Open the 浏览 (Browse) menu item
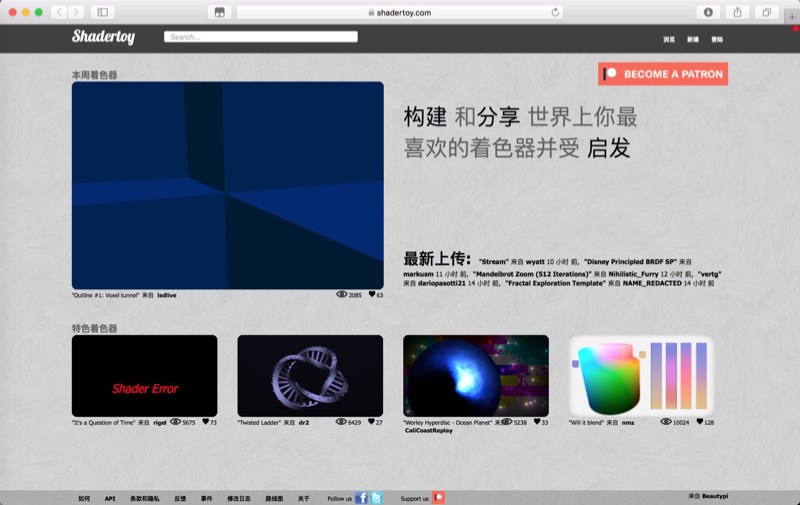Image resolution: width=800 pixels, height=505 pixels. 669,39
